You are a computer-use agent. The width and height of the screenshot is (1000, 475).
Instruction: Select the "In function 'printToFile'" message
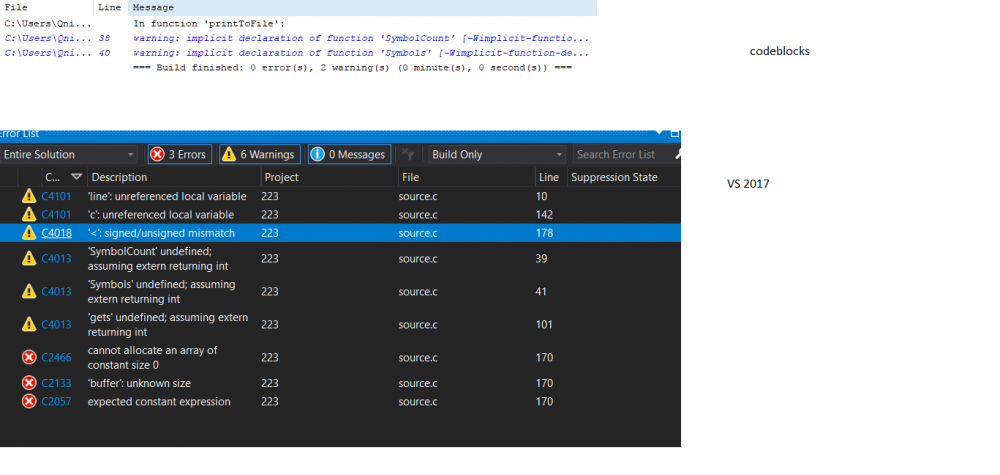point(209,24)
